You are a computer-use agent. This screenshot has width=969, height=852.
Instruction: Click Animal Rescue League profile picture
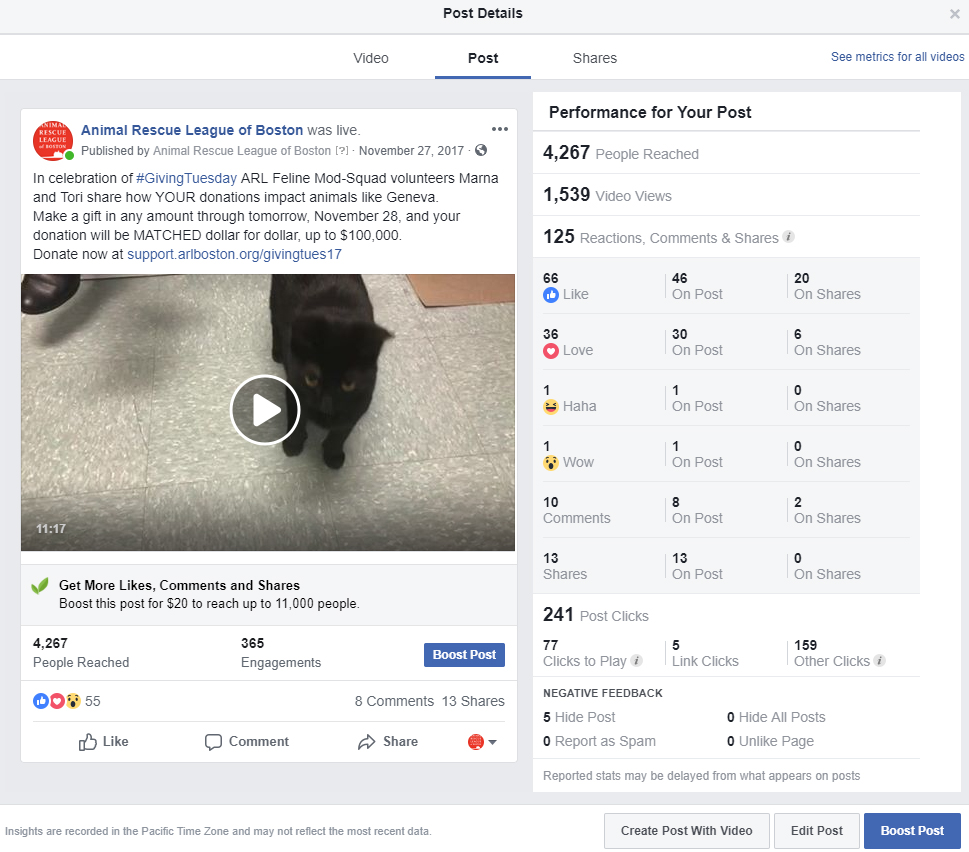53,140
